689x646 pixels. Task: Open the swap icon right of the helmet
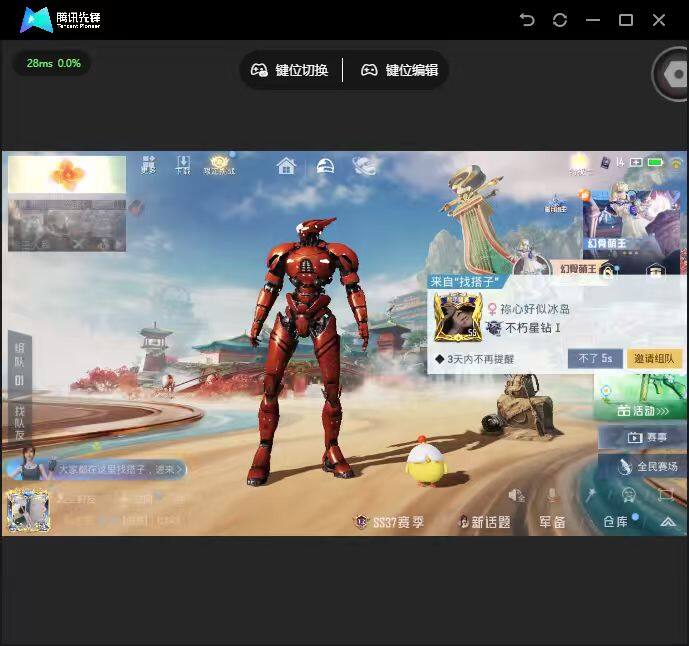(x=365, y=165)
